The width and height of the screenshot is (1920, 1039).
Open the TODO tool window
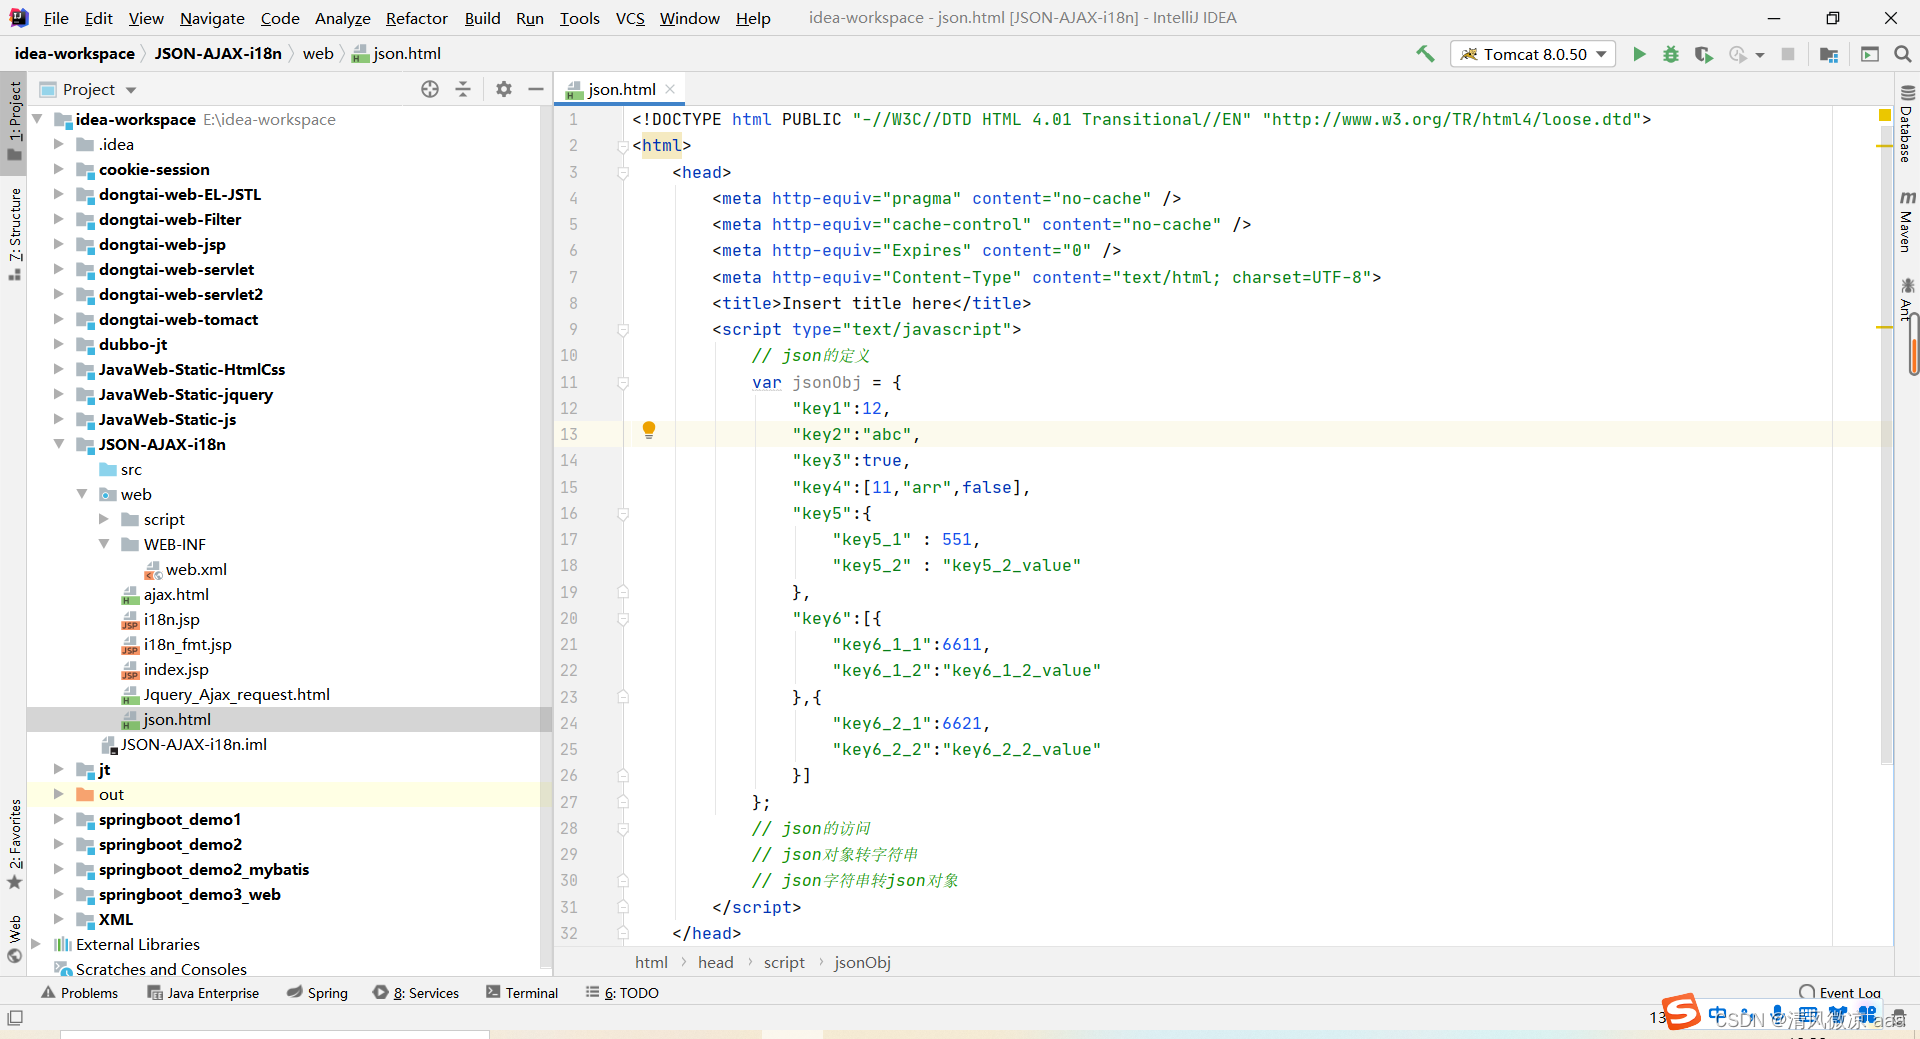[622, 993]
